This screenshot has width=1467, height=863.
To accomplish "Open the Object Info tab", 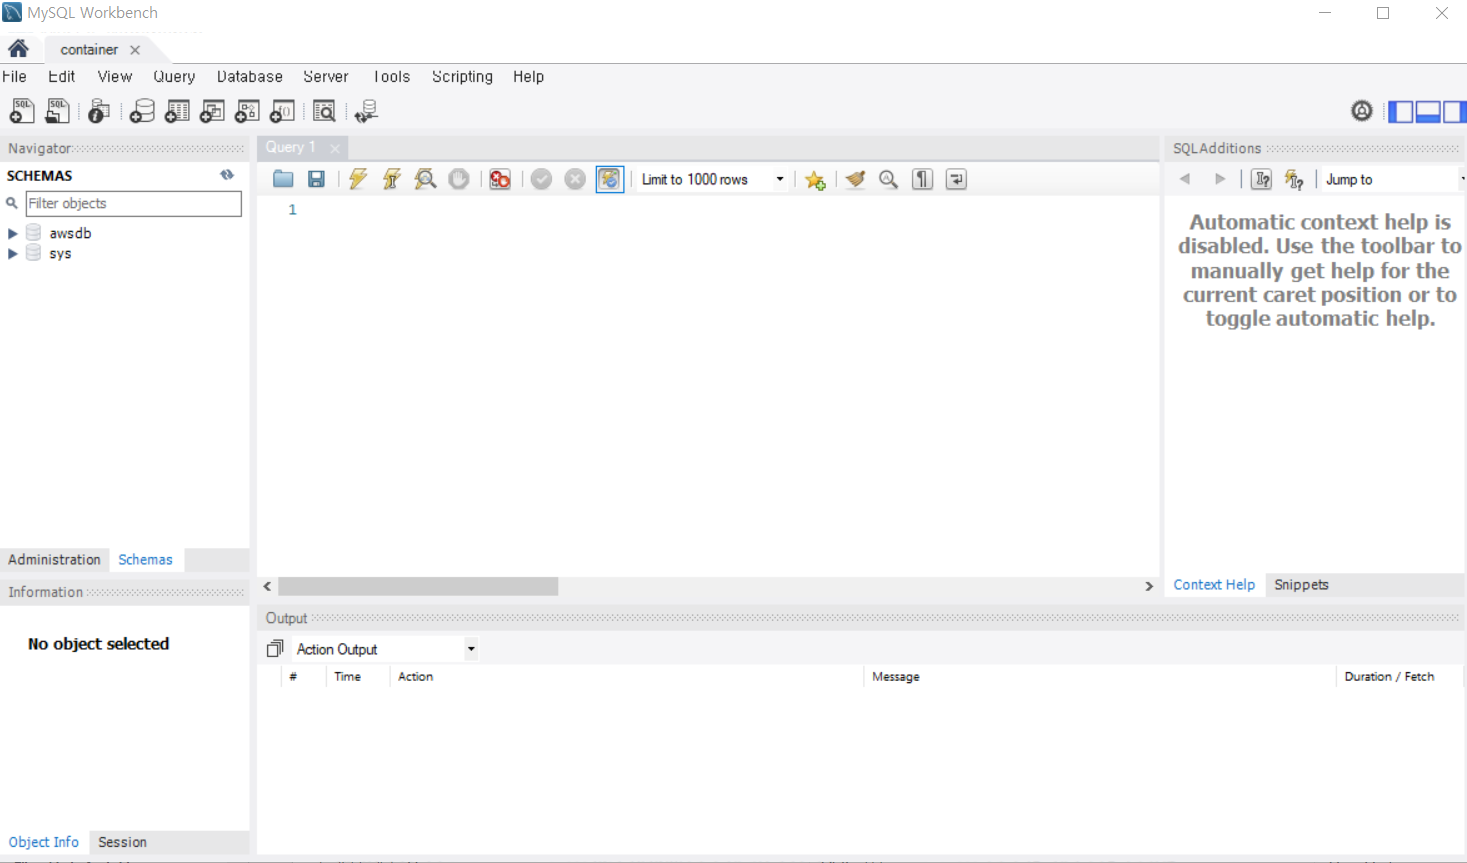I will tap(44, 842).
